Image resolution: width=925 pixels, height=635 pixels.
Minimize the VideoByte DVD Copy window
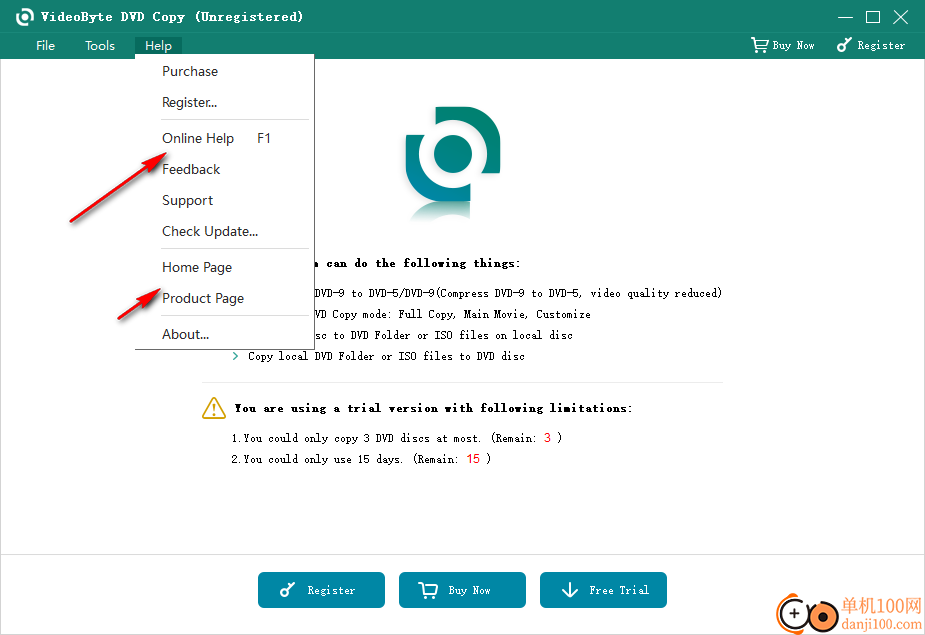[x=845, y=17]
